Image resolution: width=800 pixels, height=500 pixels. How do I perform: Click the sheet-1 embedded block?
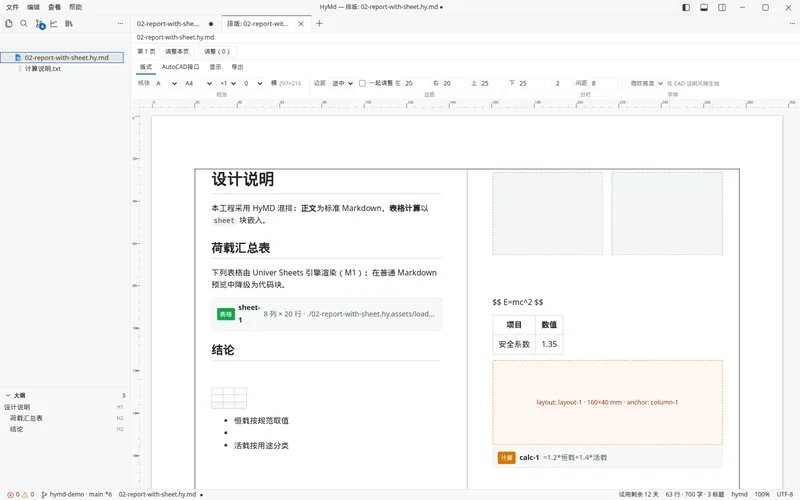[327, 314]
